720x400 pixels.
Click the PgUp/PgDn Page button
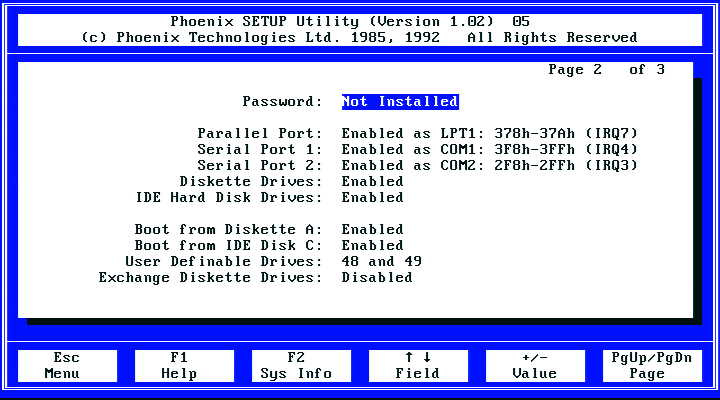point(652,366)
